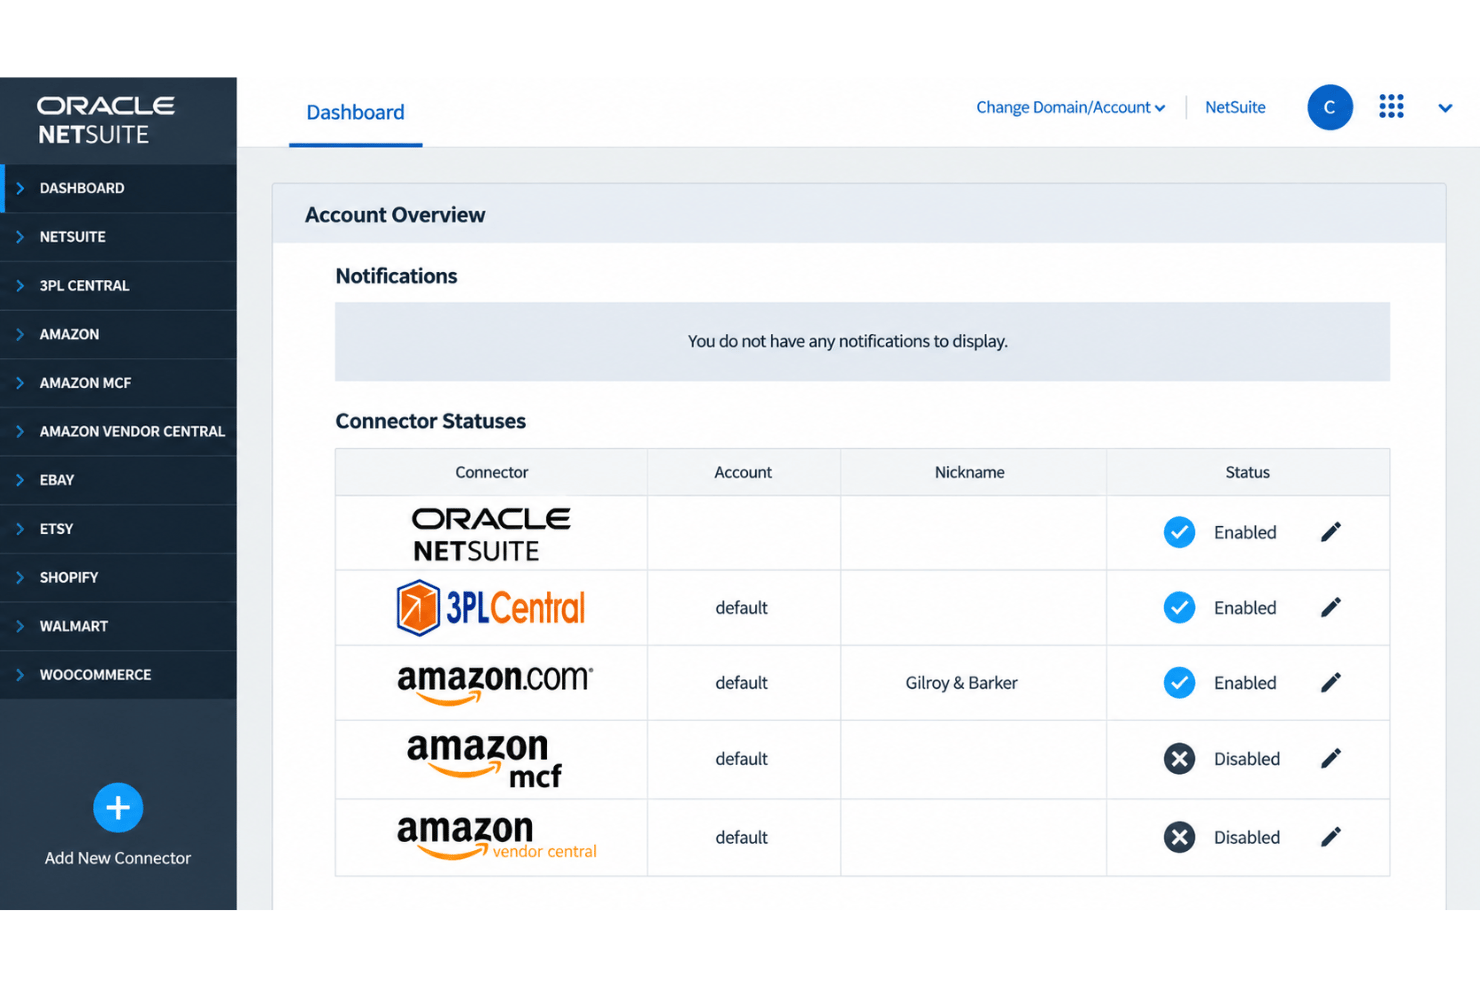The height and width of the screenshot is (987, 1480).
Task: Expand AMAZON MCF in the sidebar
Action: point(118,383)
